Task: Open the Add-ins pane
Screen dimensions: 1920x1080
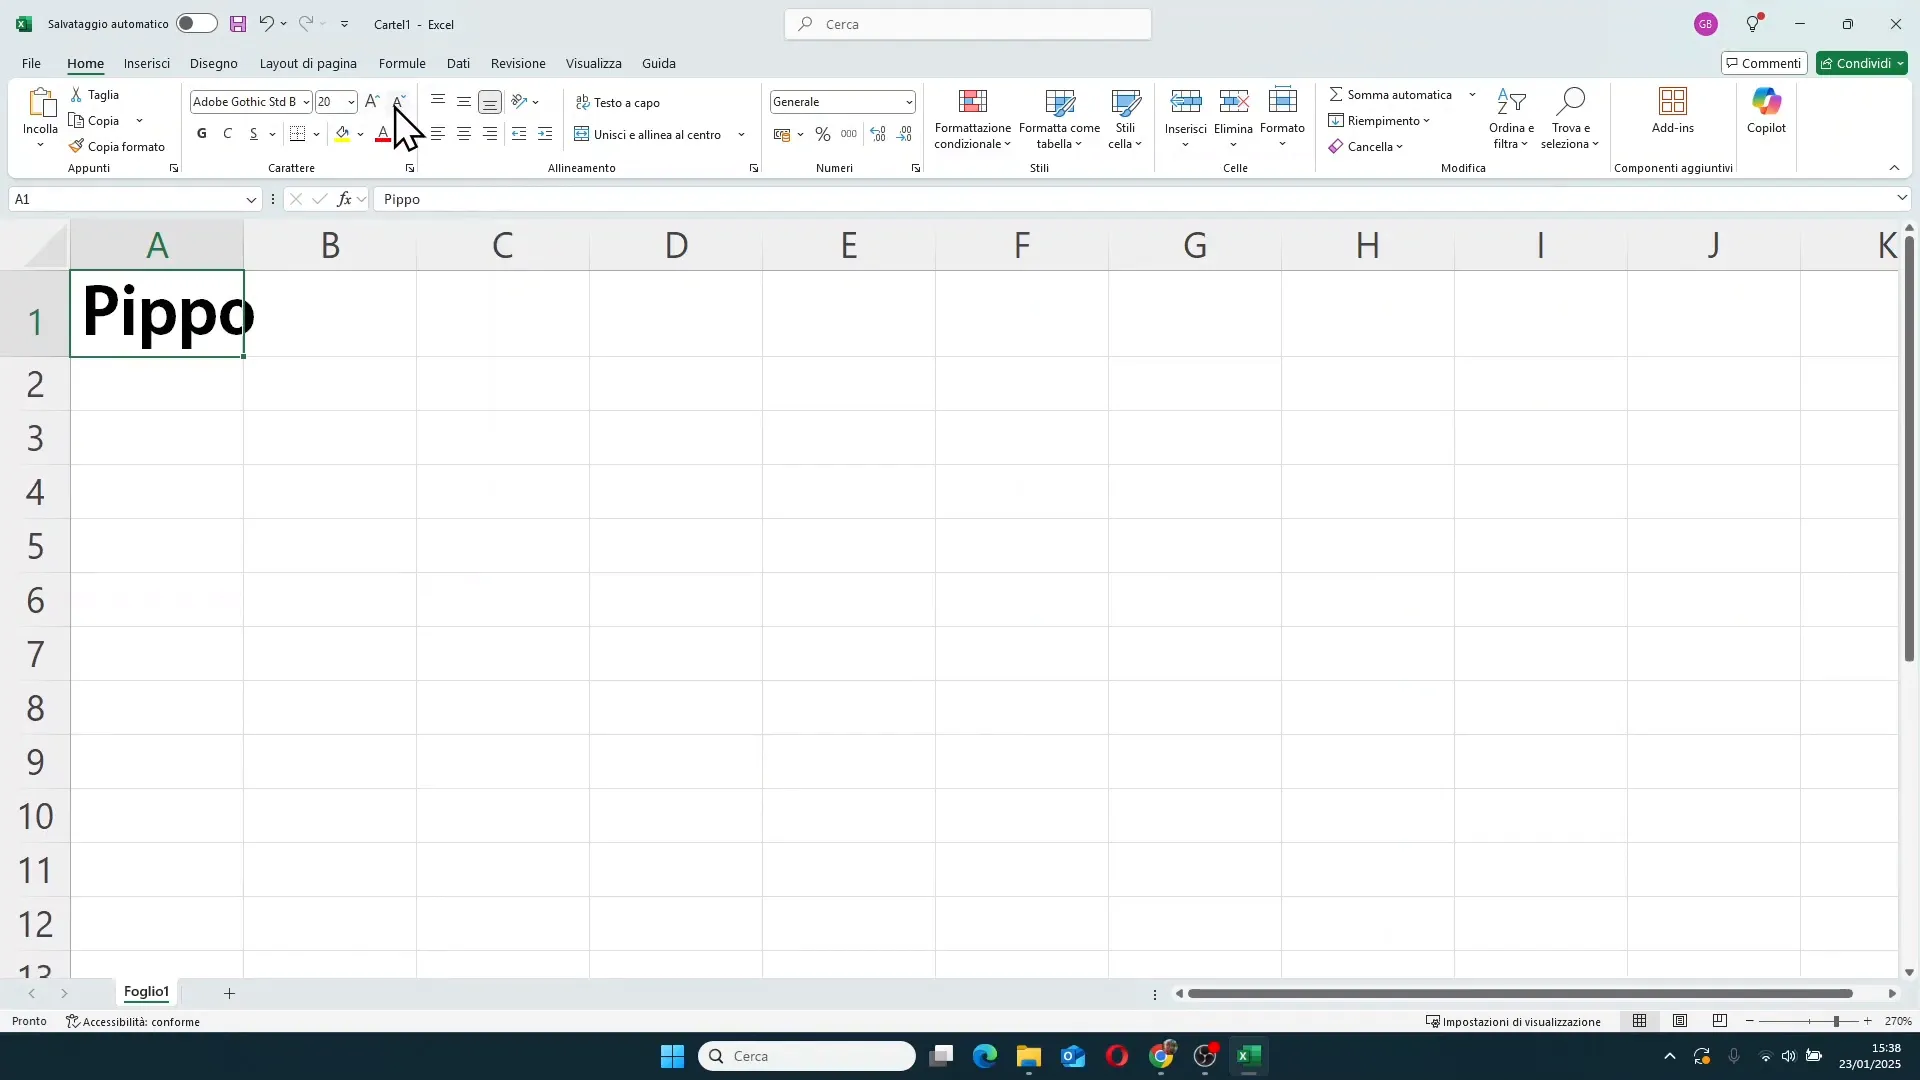Action: point(1673,111)
